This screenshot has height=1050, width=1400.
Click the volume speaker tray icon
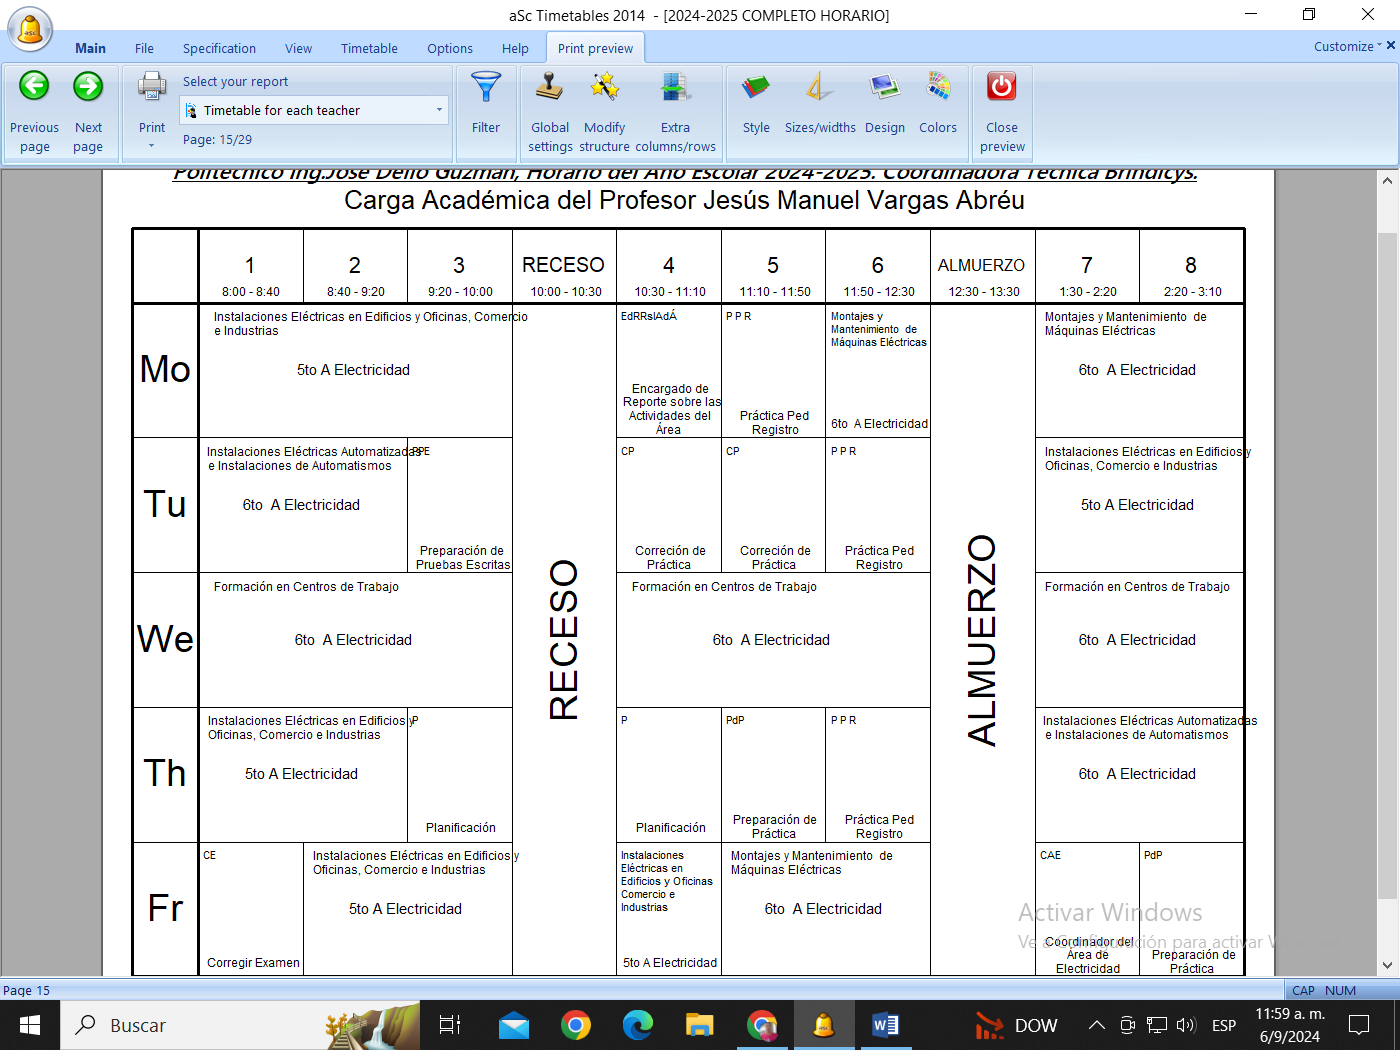tap(1186, 1025)
